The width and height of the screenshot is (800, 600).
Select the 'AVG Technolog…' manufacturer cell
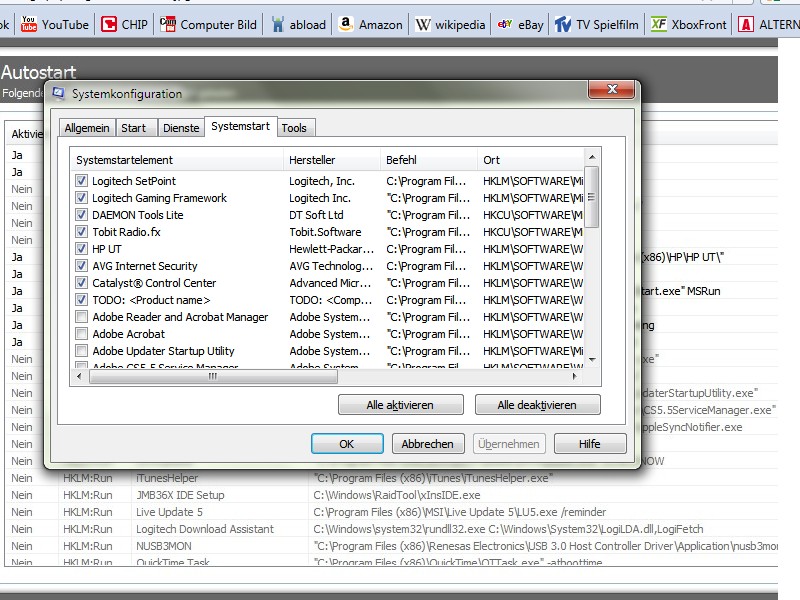(x=331, y=266)
